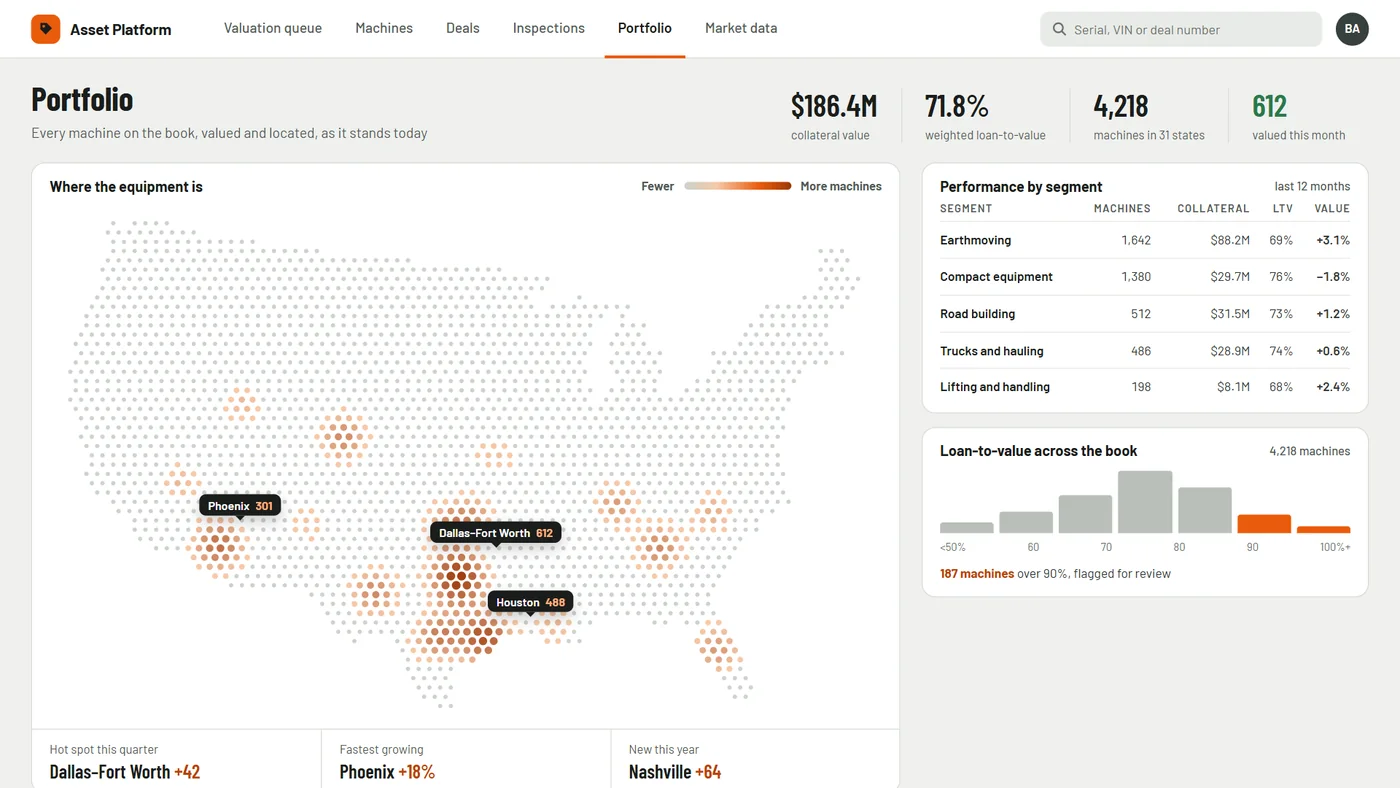The image size is (1400, 788).
Task: Click the orange Asset Platform logo icon
Action: pos(46,29)
